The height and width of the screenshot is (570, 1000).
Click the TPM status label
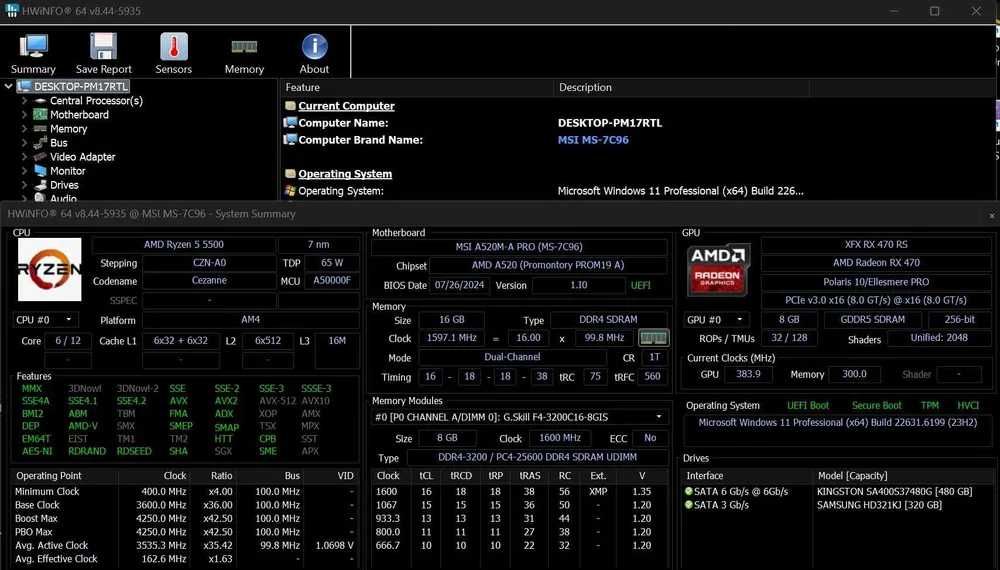point(930,406)
